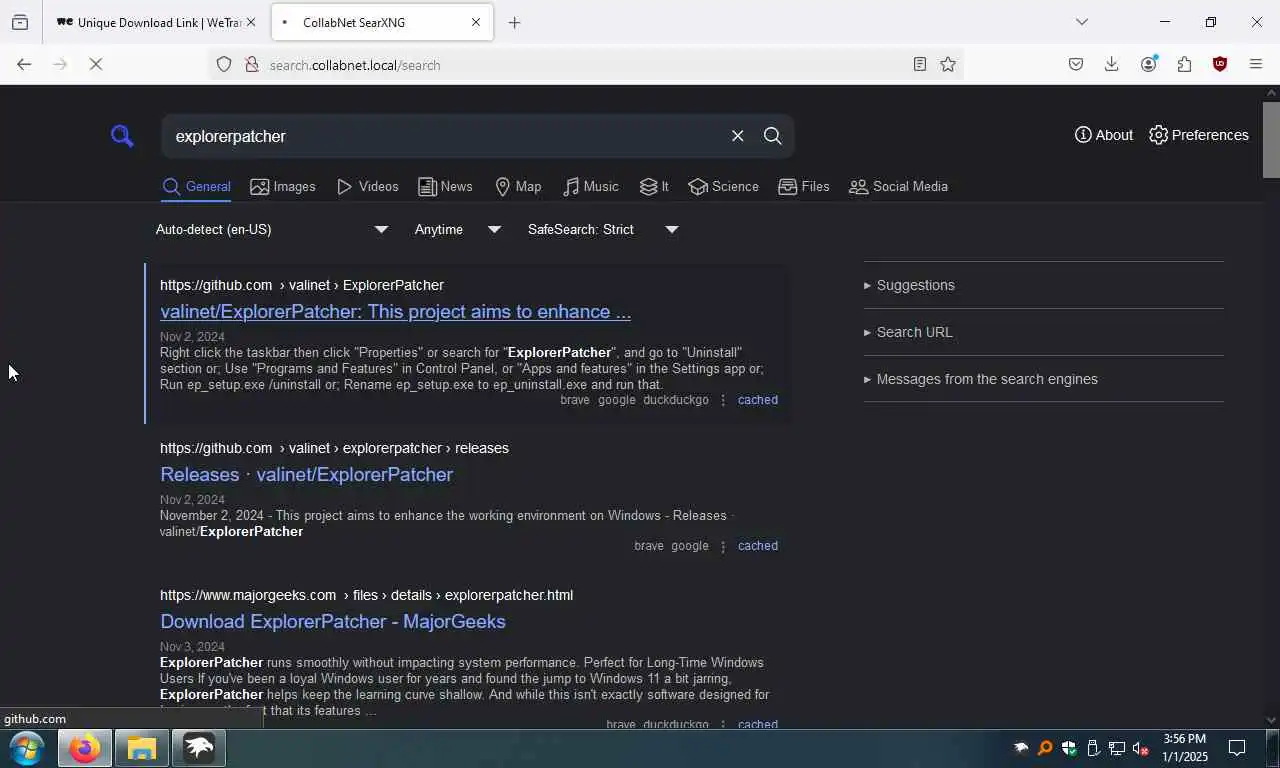This screenshot has height=768, width=1280.
Task: Open options dots on first result
Action: [723, 400]
